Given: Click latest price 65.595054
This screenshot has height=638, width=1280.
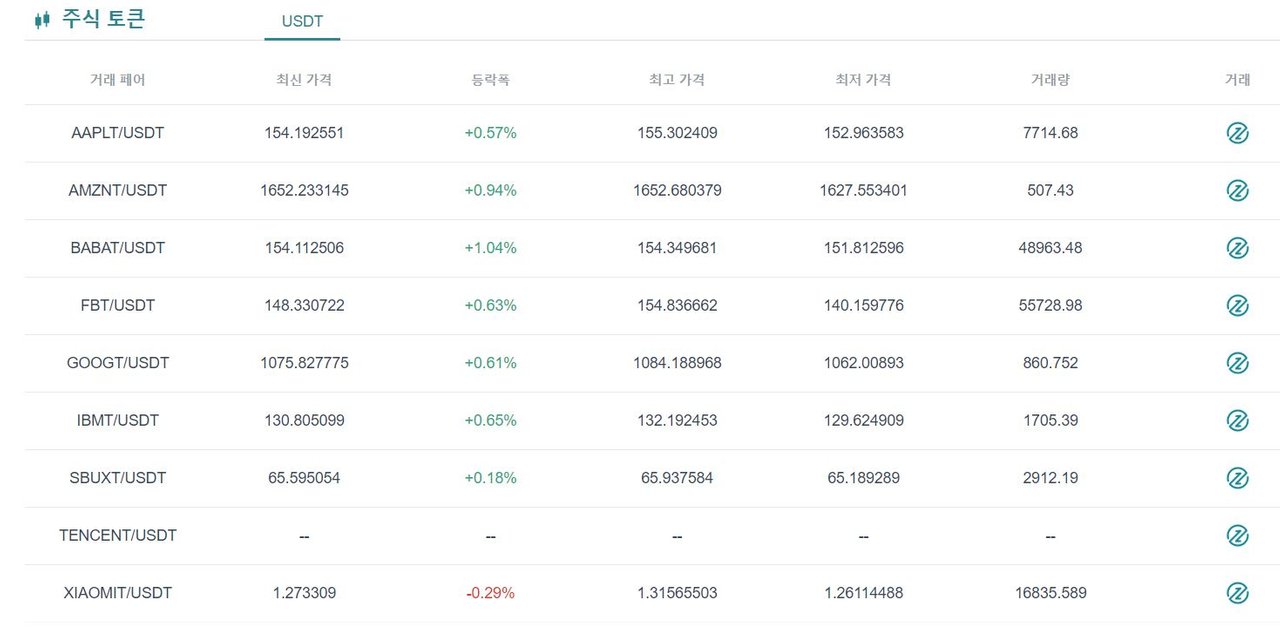Looking at the screenshot, I should click(x=304, y=478).
